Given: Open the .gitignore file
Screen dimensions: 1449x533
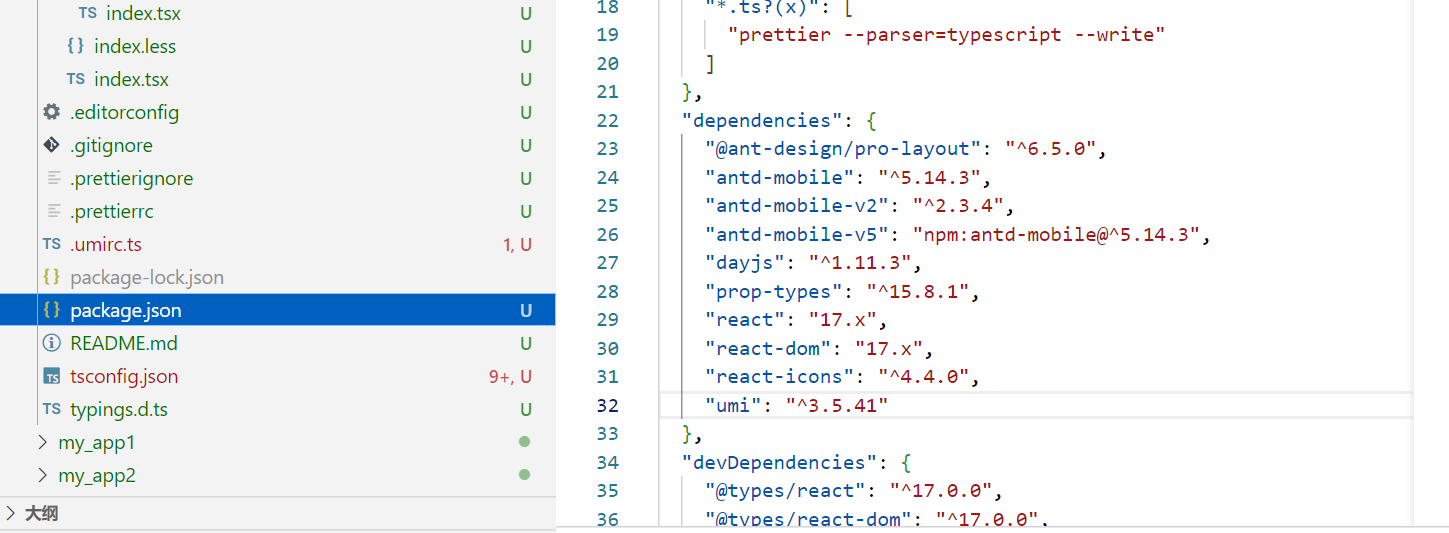Looking at the screenshot, I should (x=111, y=145).
